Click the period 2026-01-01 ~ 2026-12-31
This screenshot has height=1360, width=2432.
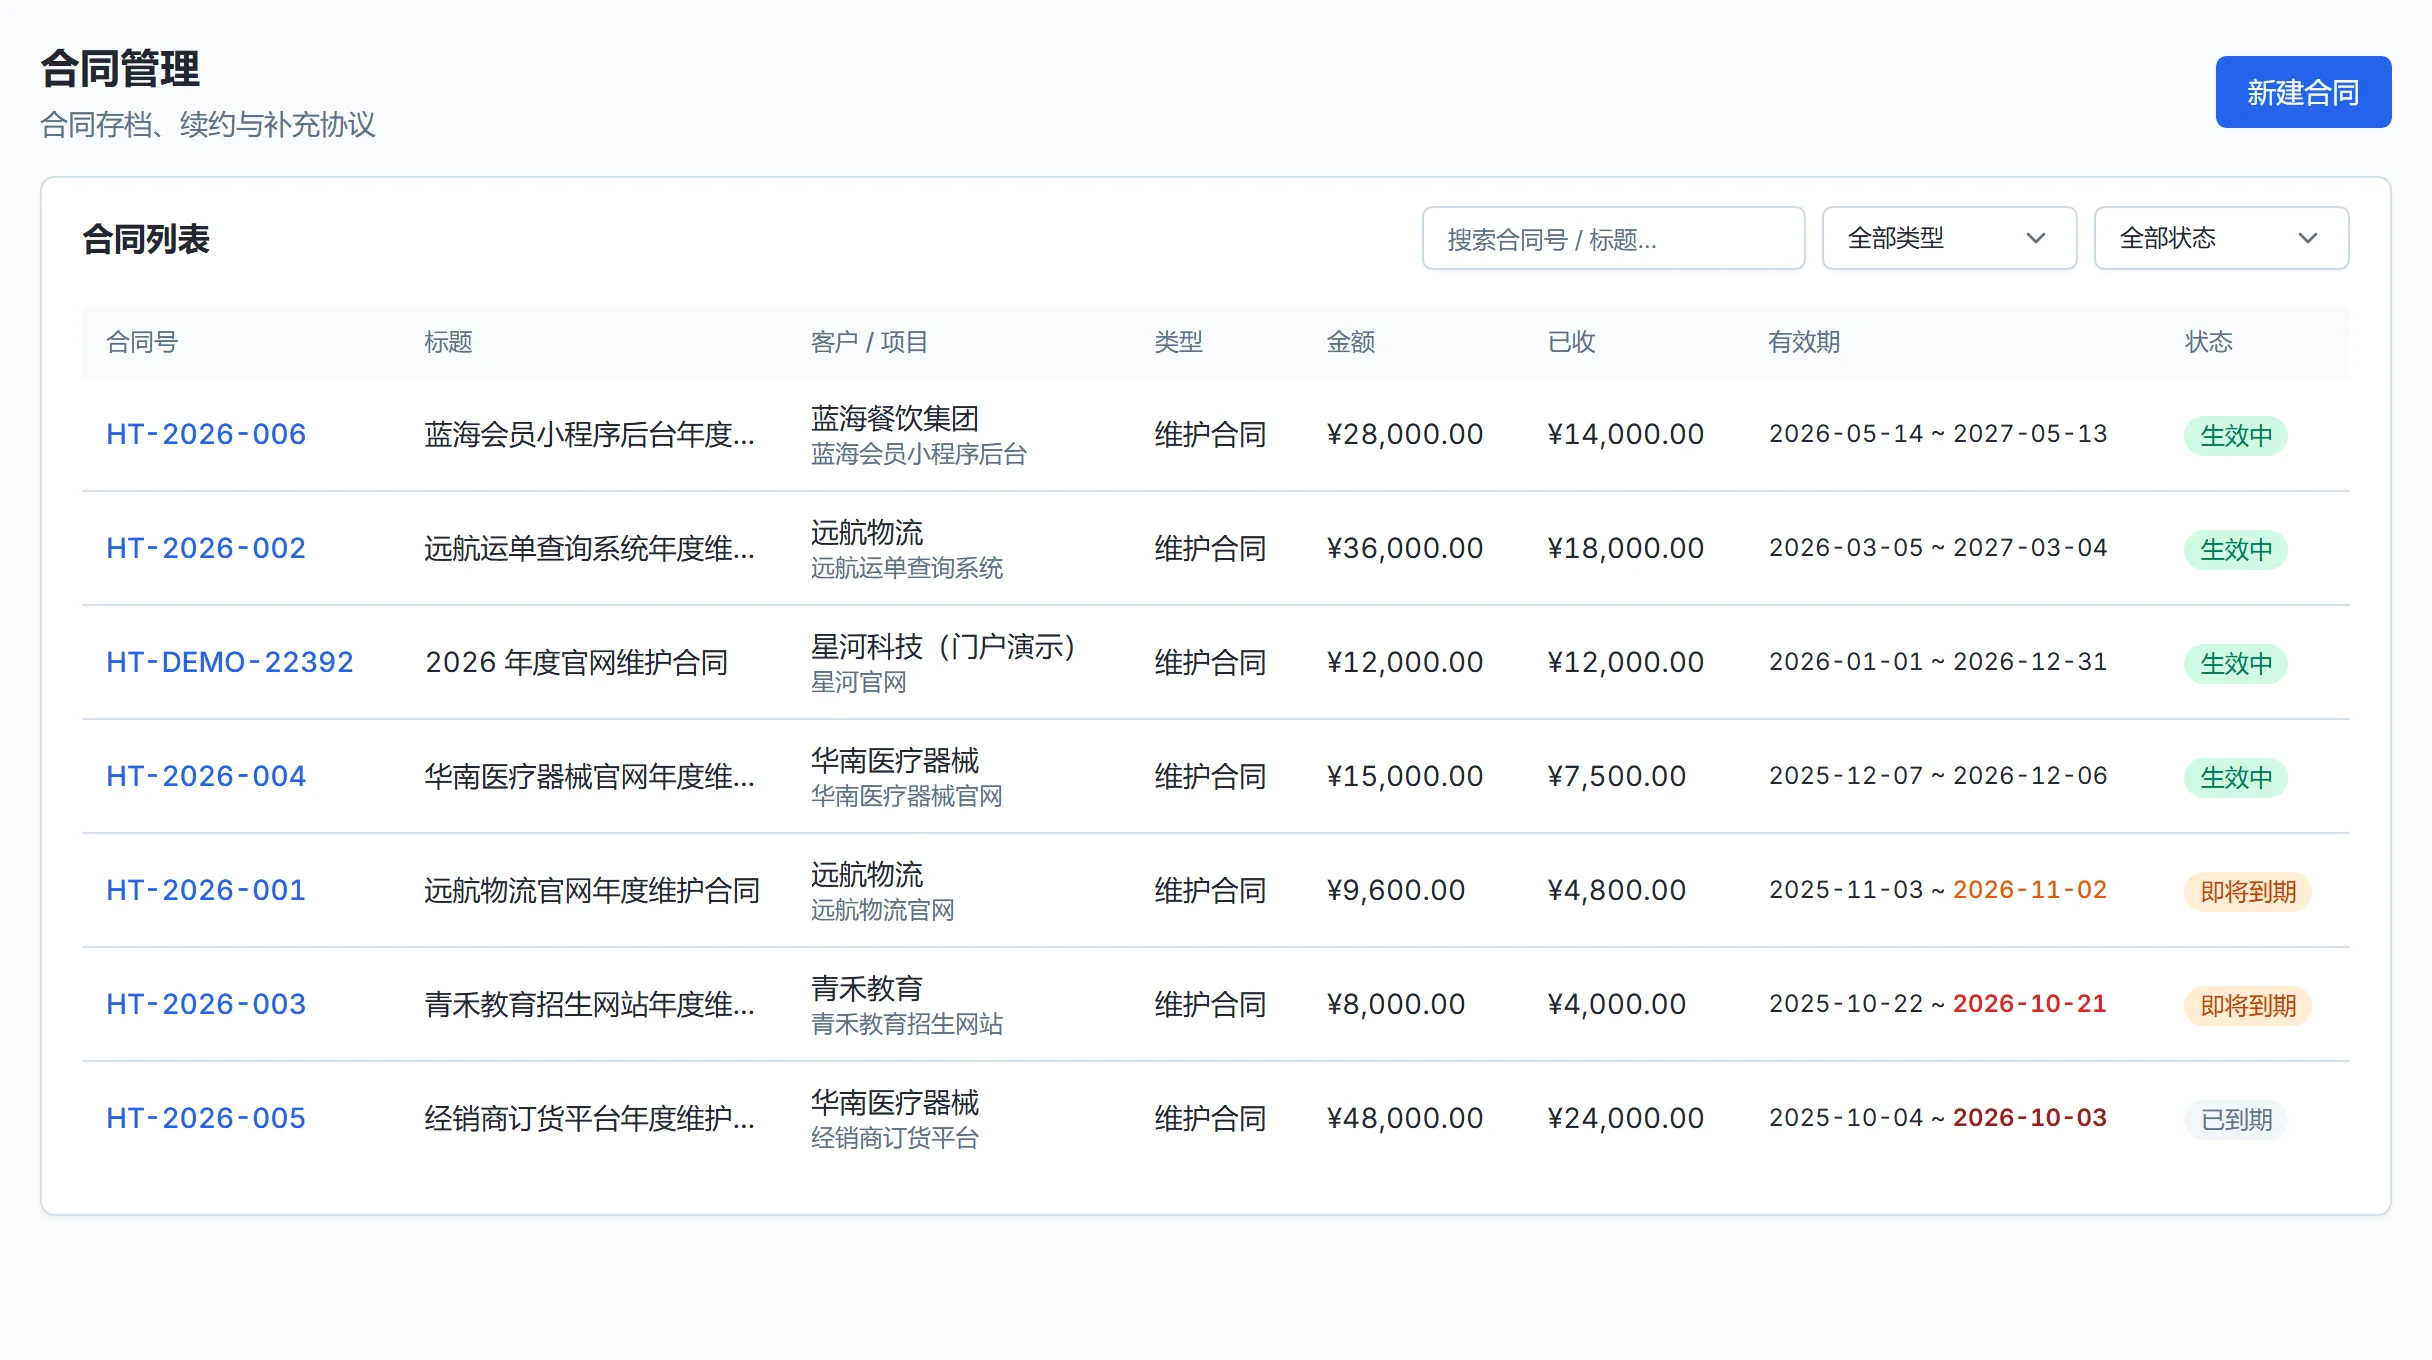[x=1938, y=662]
